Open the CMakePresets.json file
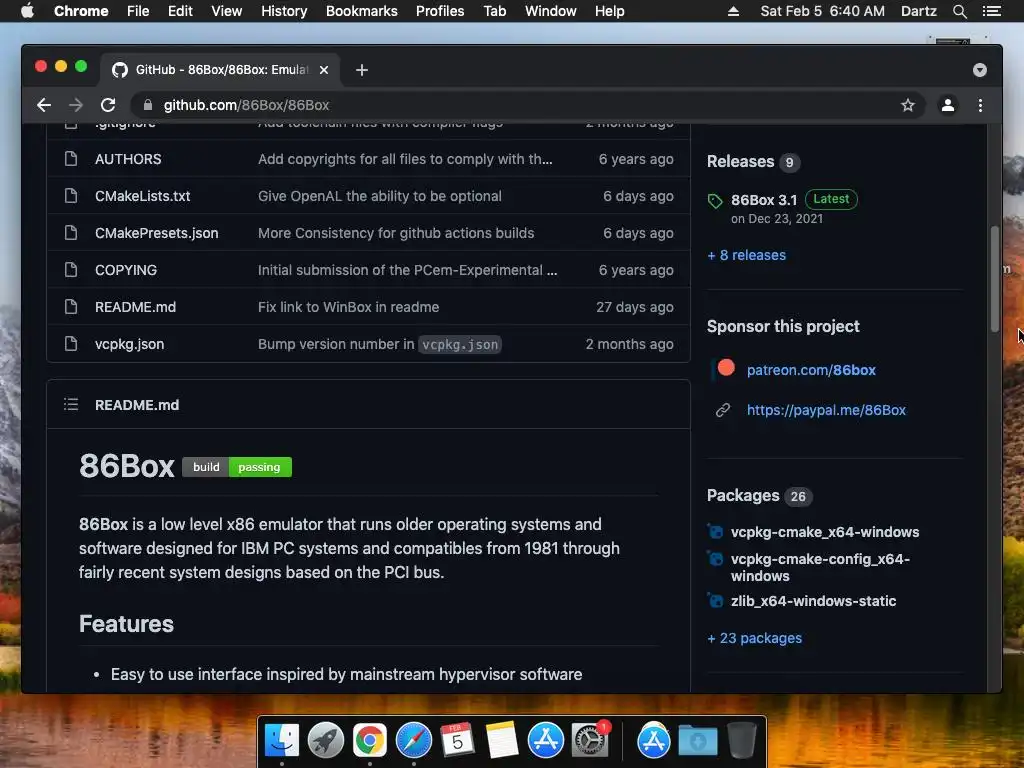 (x=157, y=233)
